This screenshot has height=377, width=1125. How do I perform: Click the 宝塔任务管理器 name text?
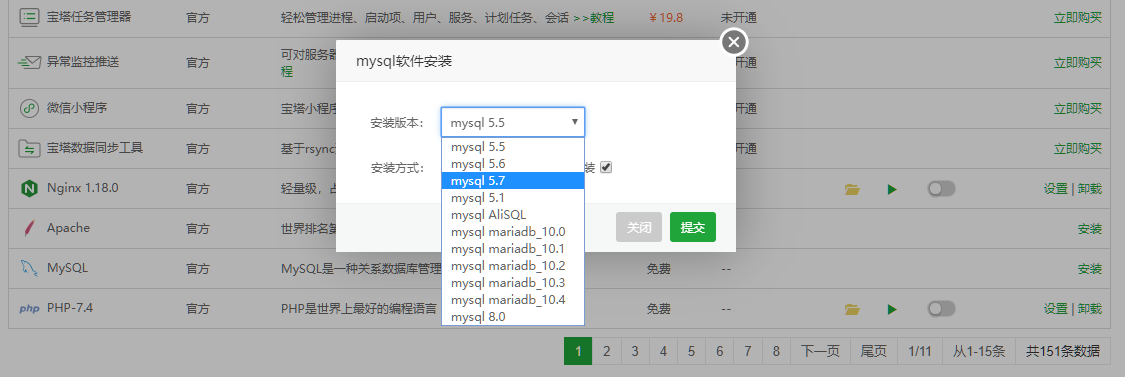pyautogui.click(x=89, y=17)
